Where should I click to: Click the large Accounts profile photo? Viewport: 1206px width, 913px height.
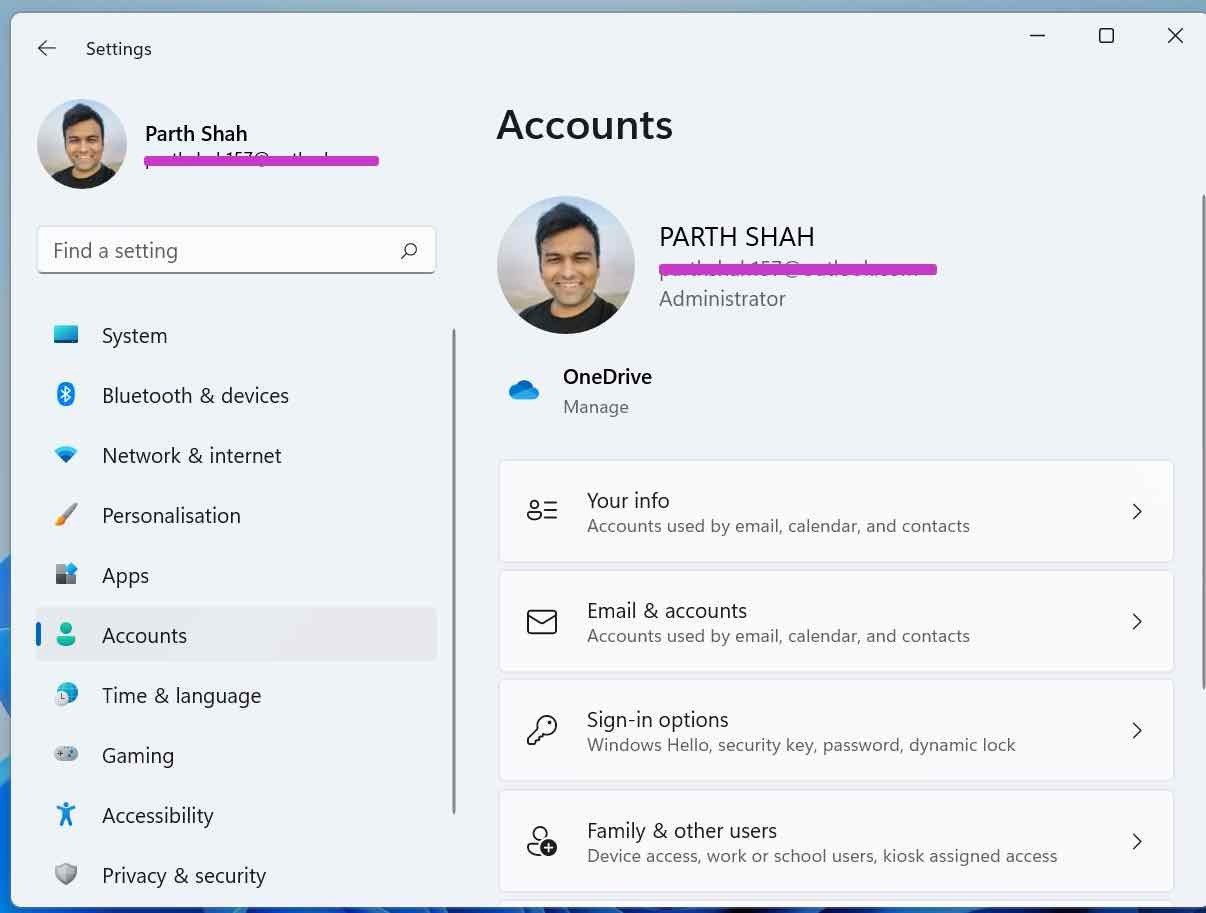[x=566, y=265]
